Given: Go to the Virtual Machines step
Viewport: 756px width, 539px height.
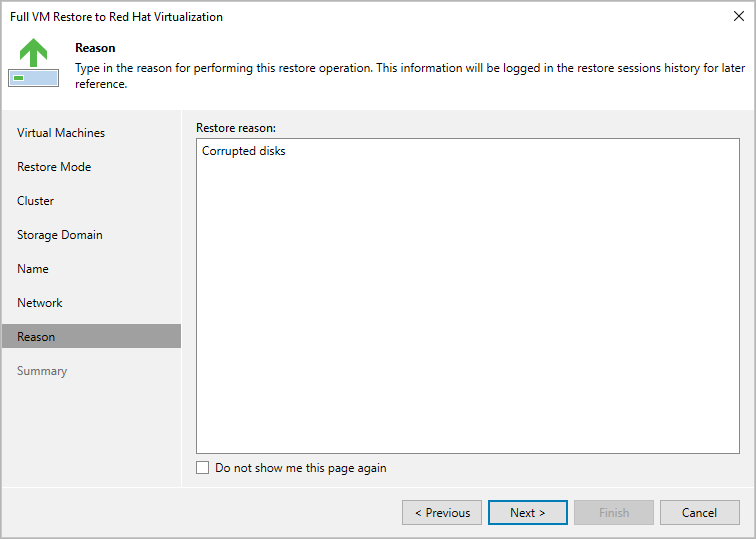Looking at the screenshot, I should pos(61,133).
